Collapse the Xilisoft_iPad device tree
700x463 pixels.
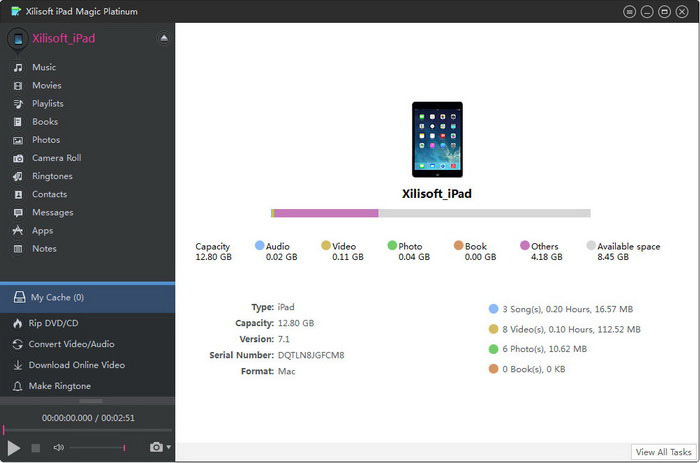[x=164, y=38]
